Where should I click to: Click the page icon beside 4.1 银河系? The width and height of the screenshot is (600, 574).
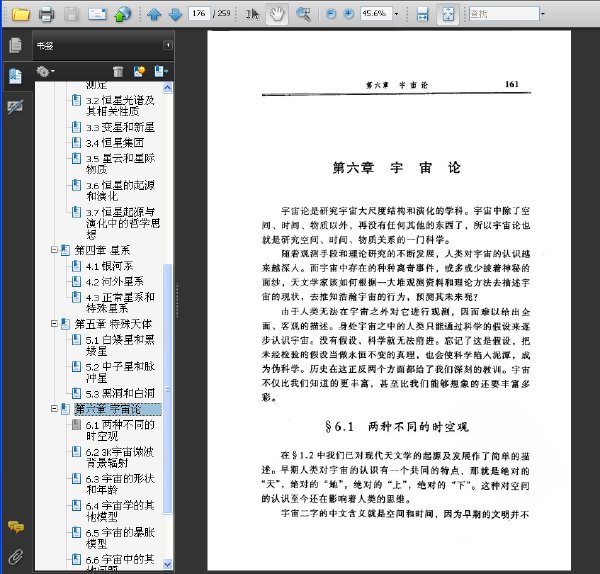(x=77, y=266)
